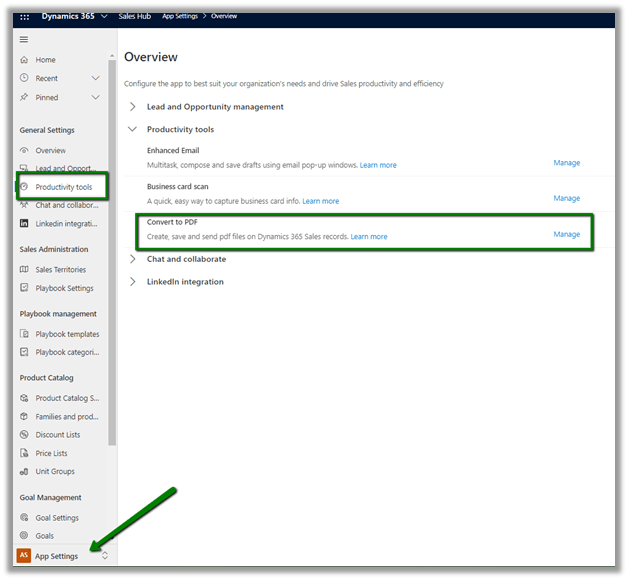Click the Lead and Opportunity sidebar icon
The height and width of the screenshot is (580, 628).
[x=24, y=168]
